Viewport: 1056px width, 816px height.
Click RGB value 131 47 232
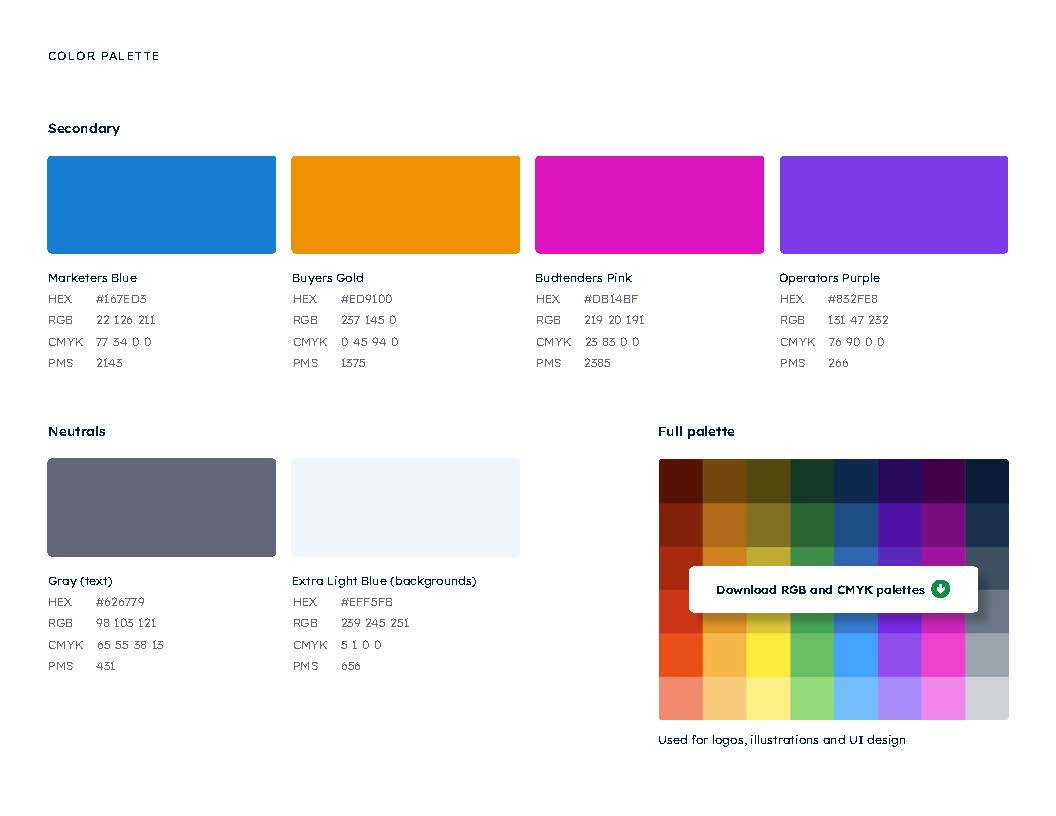click(858, 320)
